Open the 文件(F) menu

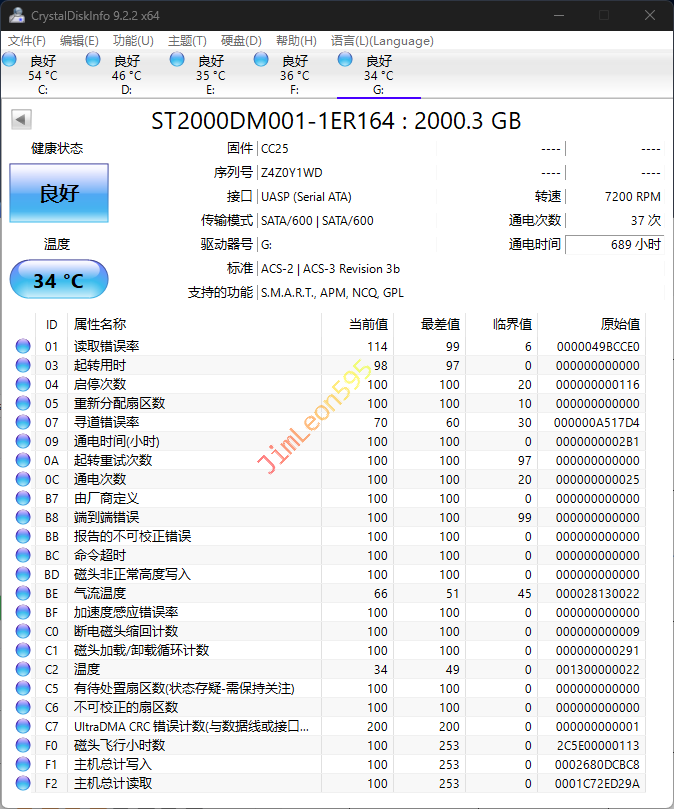(27, 41)
